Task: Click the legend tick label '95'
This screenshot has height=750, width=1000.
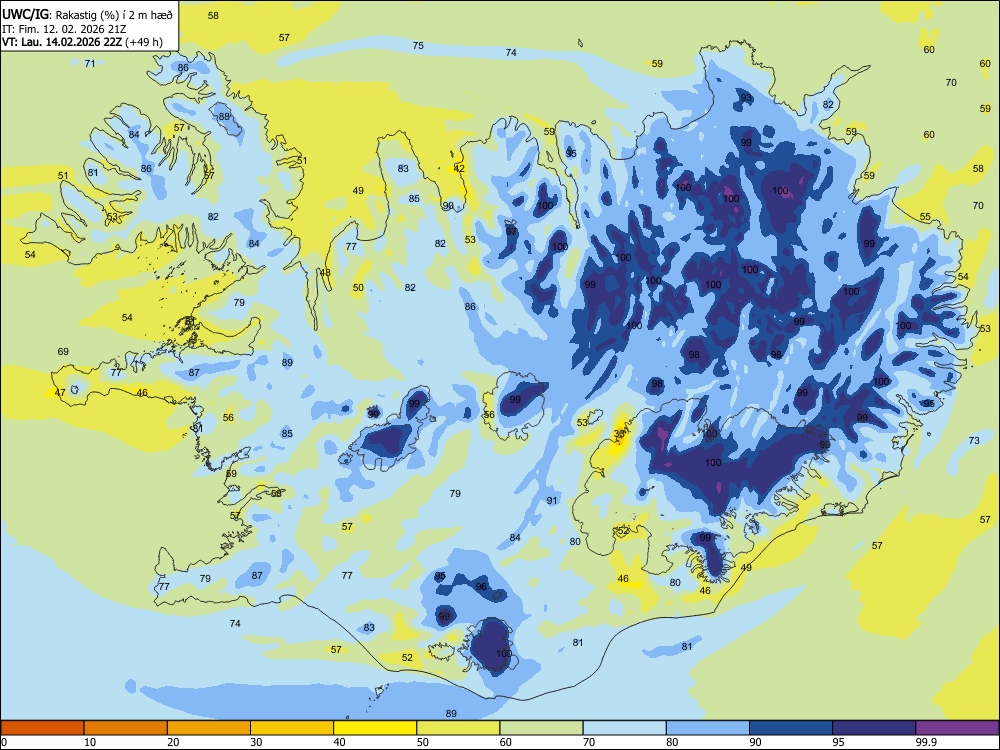Action: [838, 742]
